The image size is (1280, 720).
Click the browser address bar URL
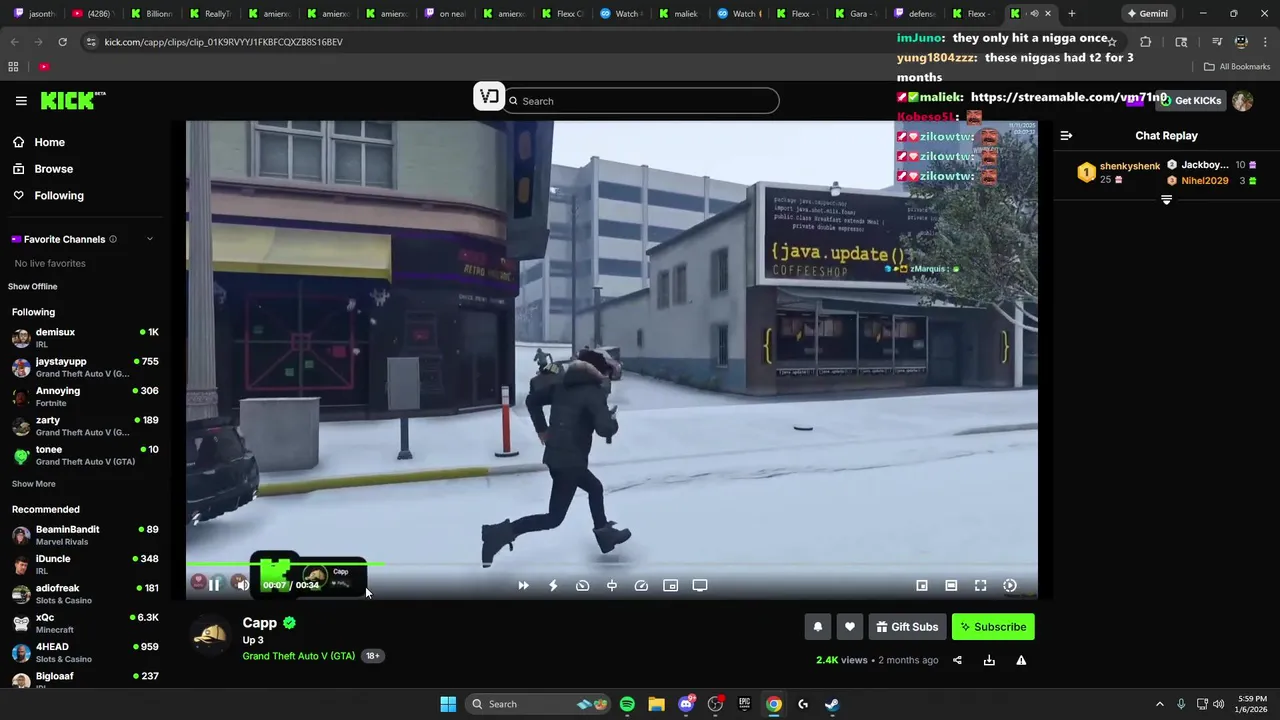point(224,42)
